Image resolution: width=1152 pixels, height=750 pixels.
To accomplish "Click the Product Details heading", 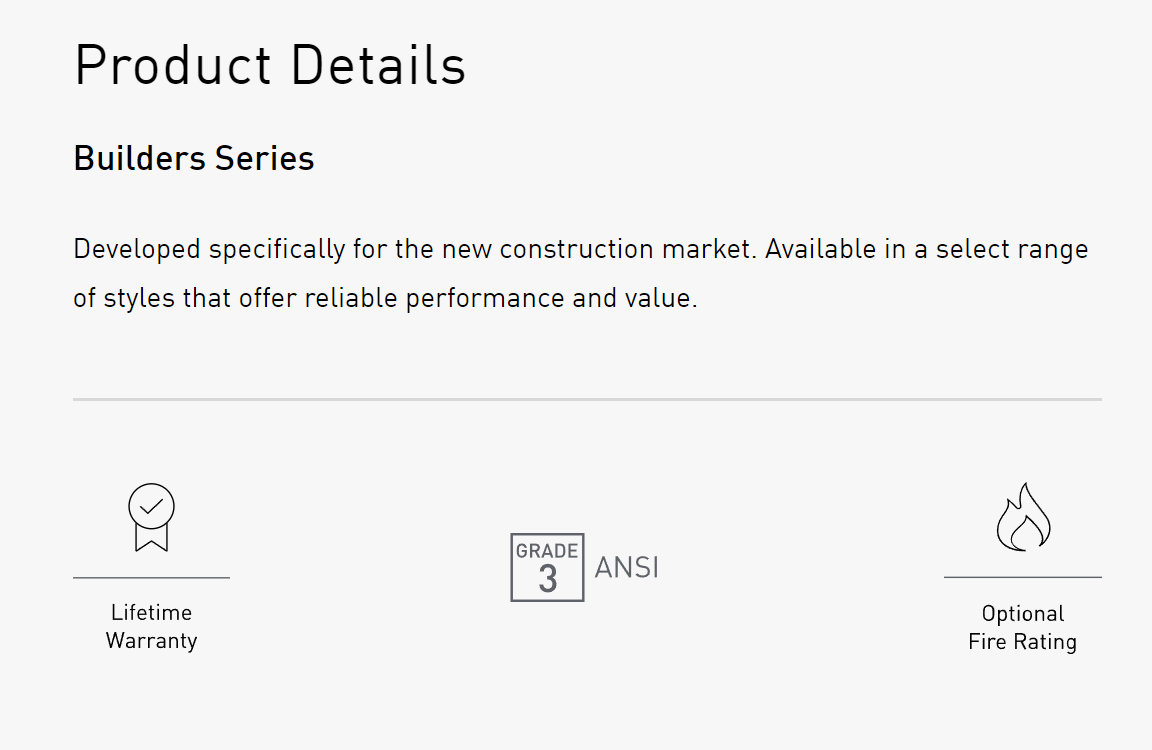I will tap(270, 65).
